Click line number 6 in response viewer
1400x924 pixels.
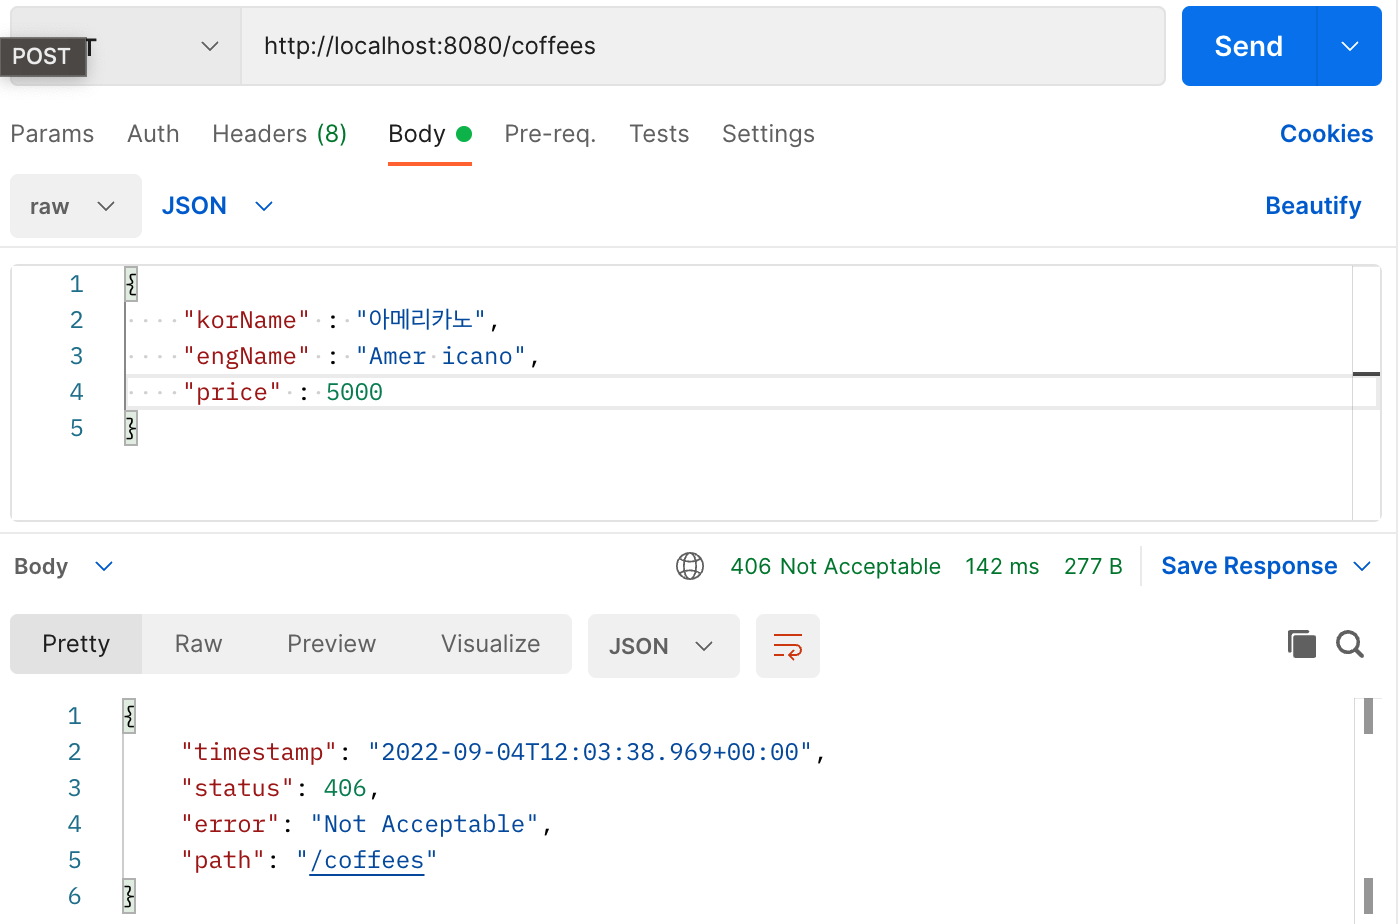(74, 896)
